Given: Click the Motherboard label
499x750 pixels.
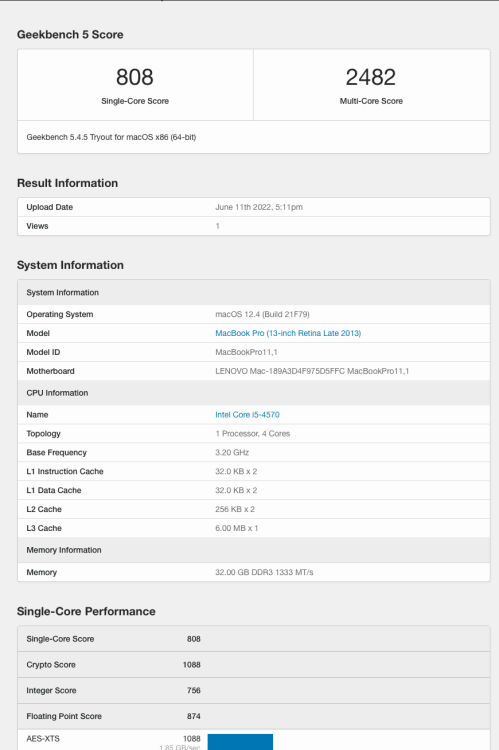Looking at the screenshot, I should 50,371.
